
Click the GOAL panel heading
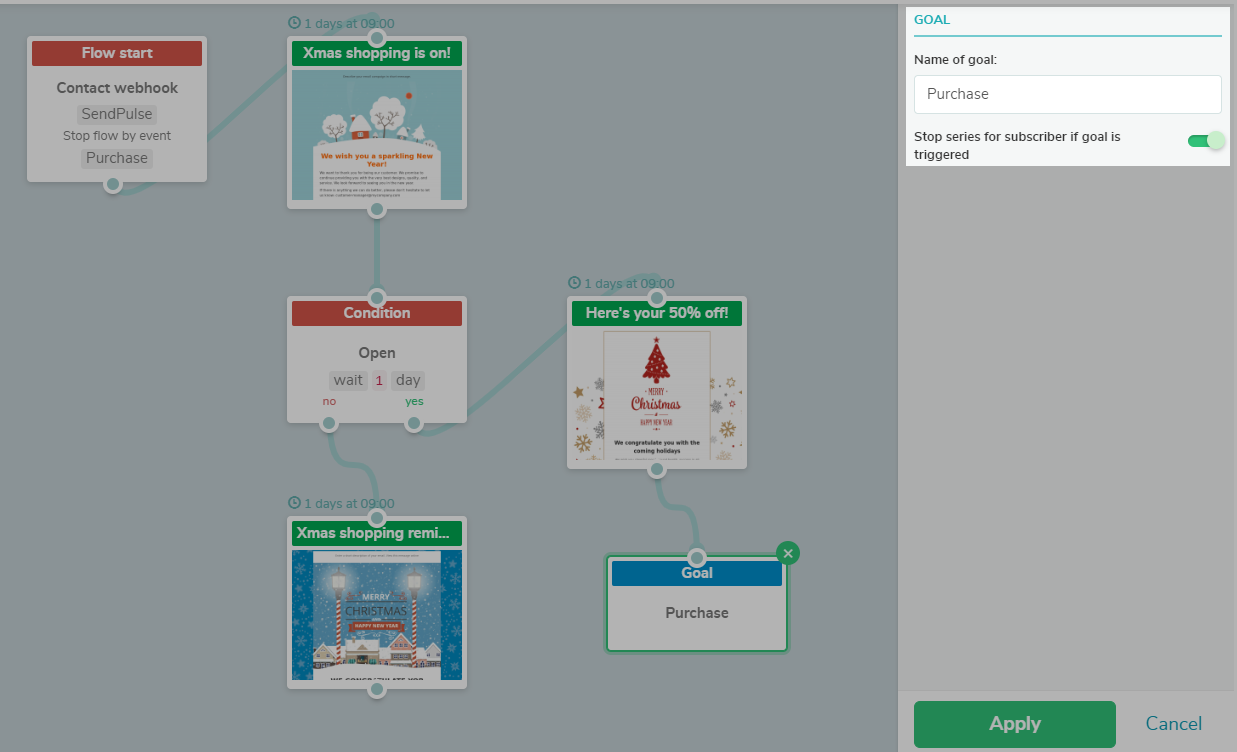point(932,20)
